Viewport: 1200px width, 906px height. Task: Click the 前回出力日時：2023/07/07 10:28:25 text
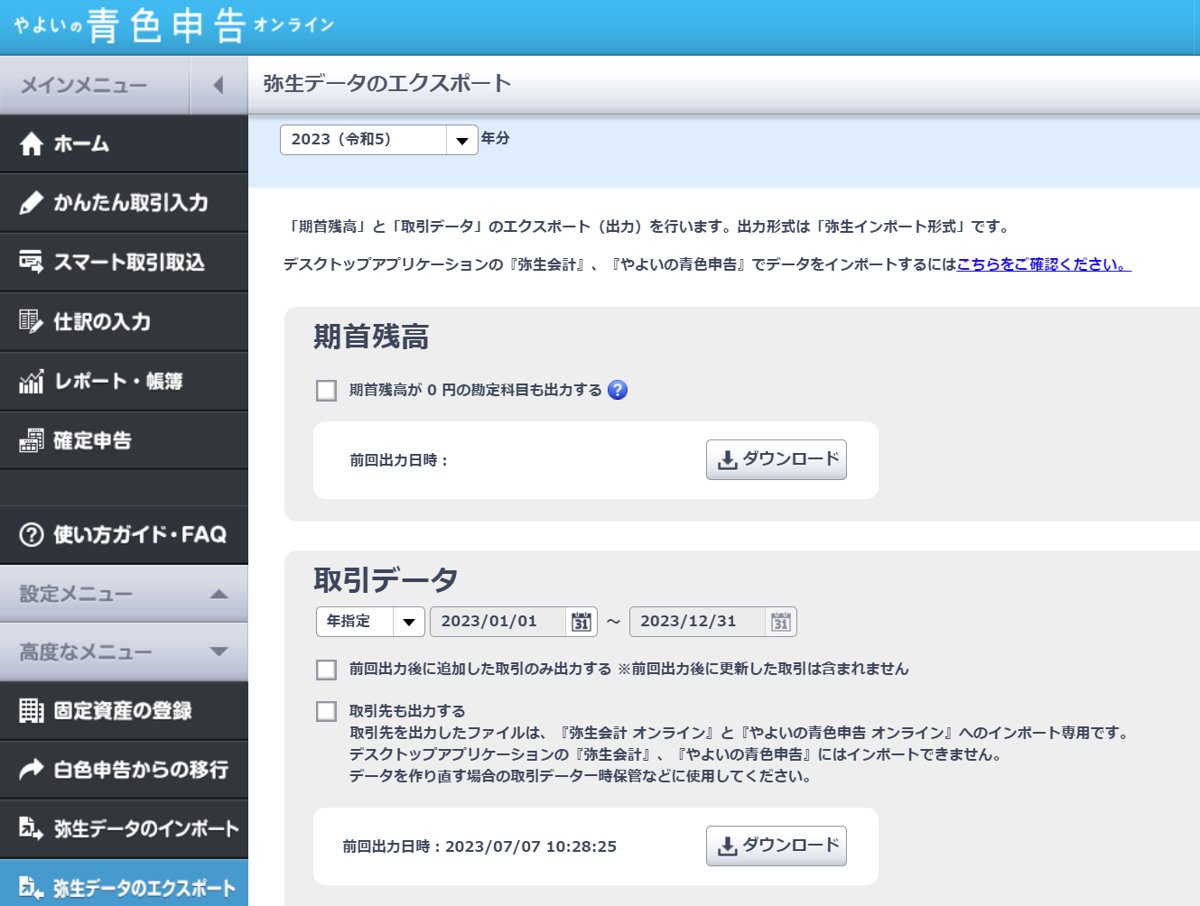coord(479,847)
